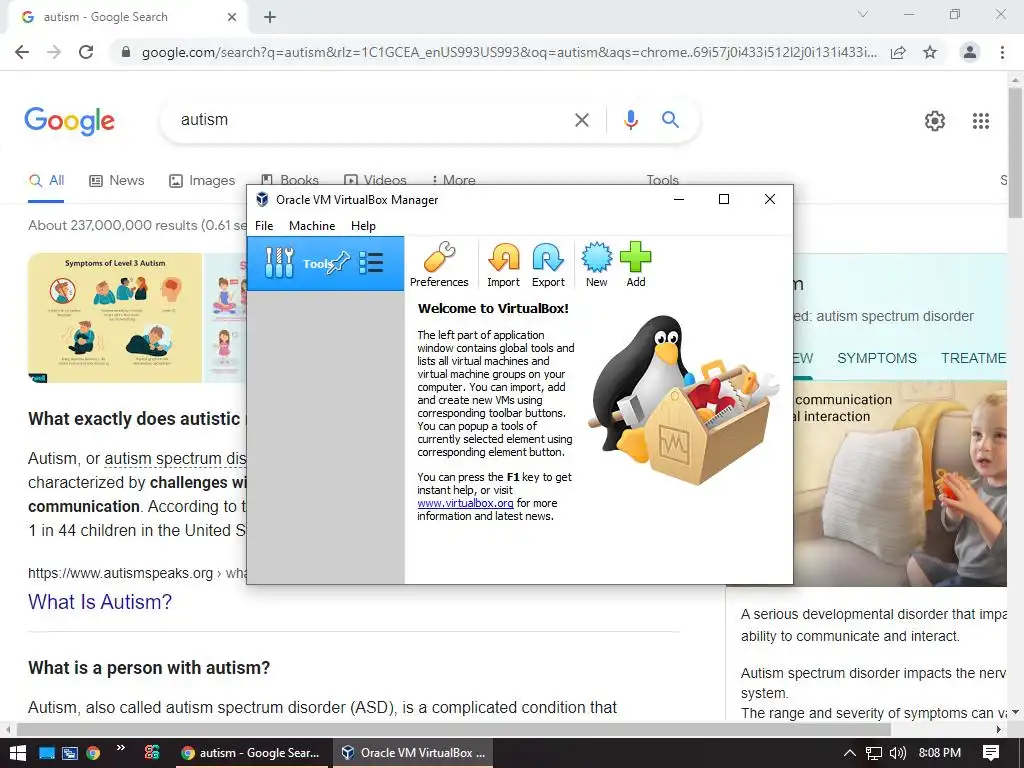Click the horizontal page scrollbar thumb
Image resolution: width=1024 pixels, height=768 pixels.
454,729
